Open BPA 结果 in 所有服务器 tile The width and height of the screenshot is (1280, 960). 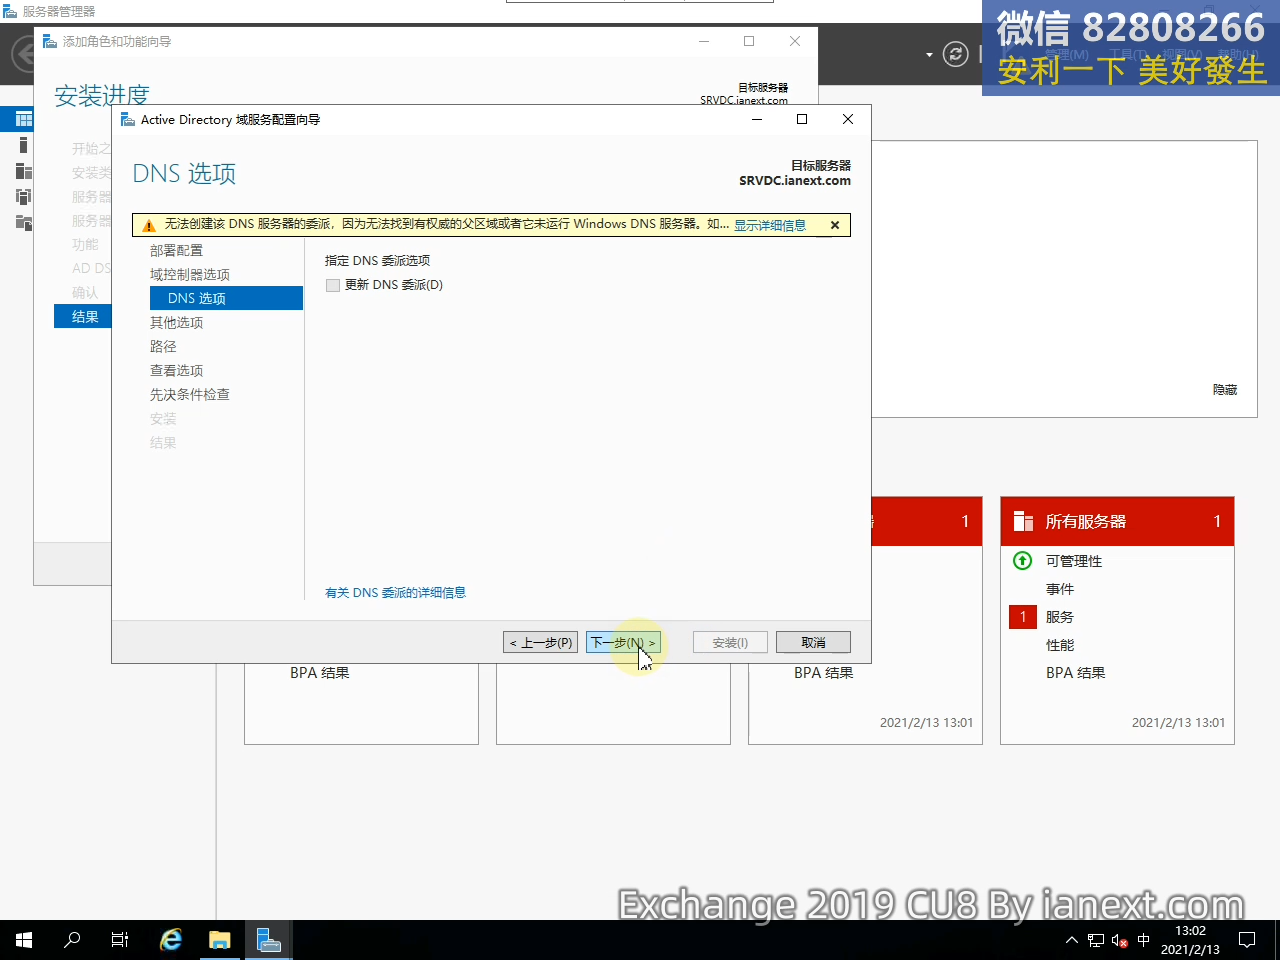(x=1076, y=673)
